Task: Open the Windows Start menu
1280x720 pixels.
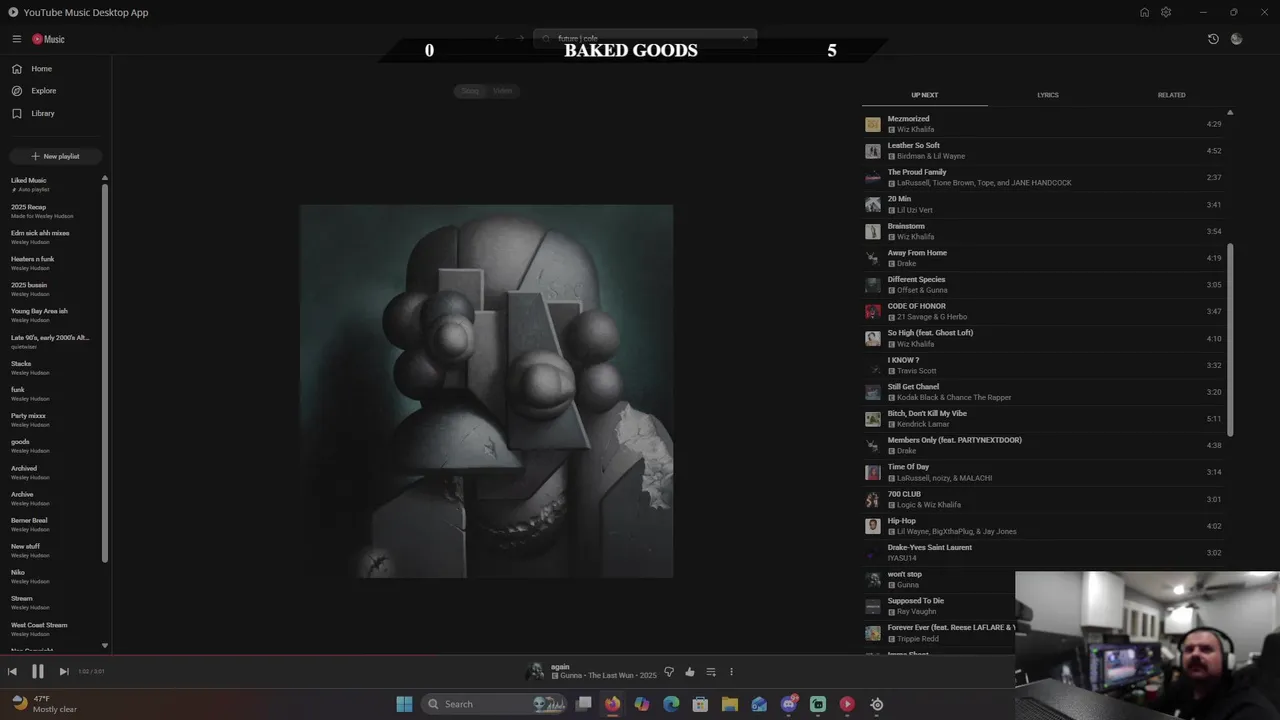Action: 404,704
